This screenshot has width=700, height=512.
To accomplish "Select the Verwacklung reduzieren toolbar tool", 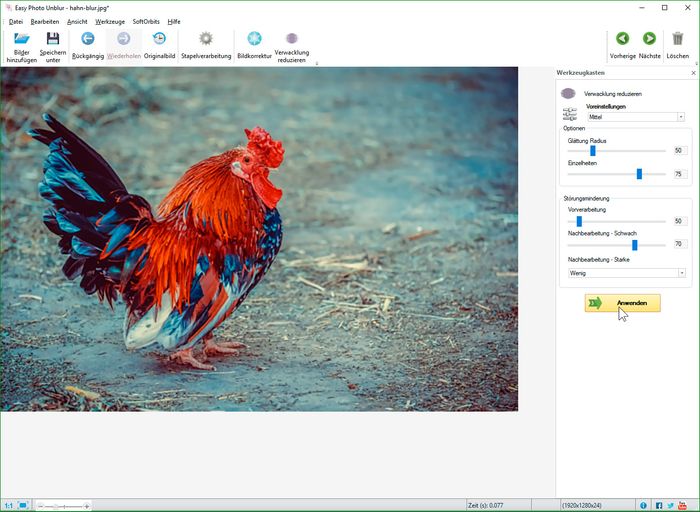I will [291, 39].
